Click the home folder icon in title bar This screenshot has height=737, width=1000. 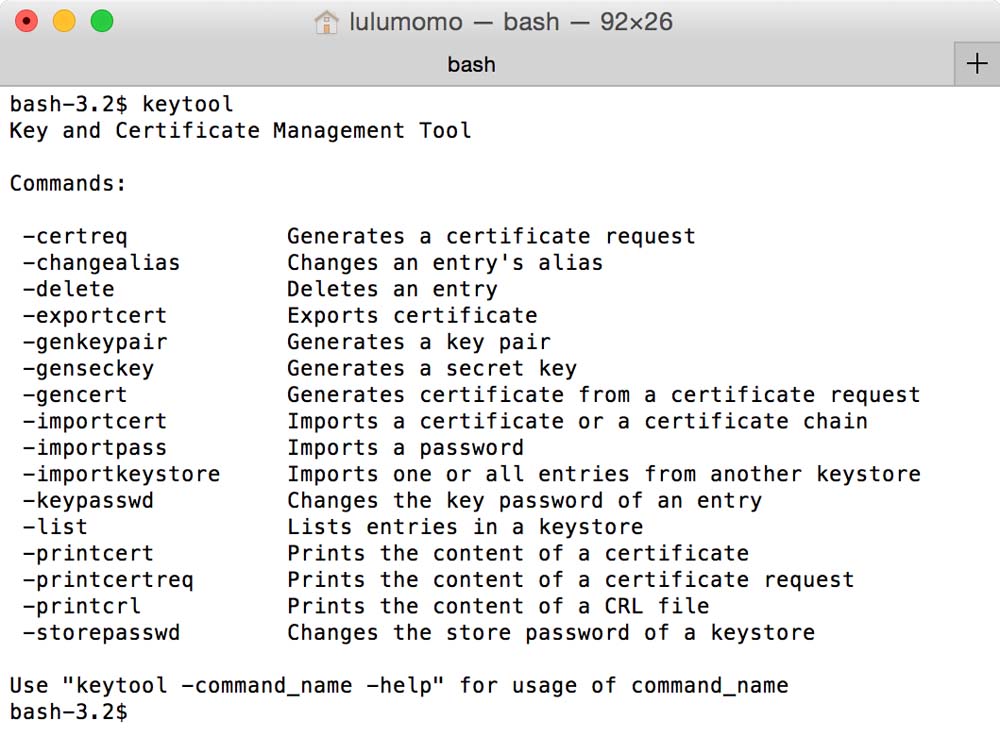326,22
